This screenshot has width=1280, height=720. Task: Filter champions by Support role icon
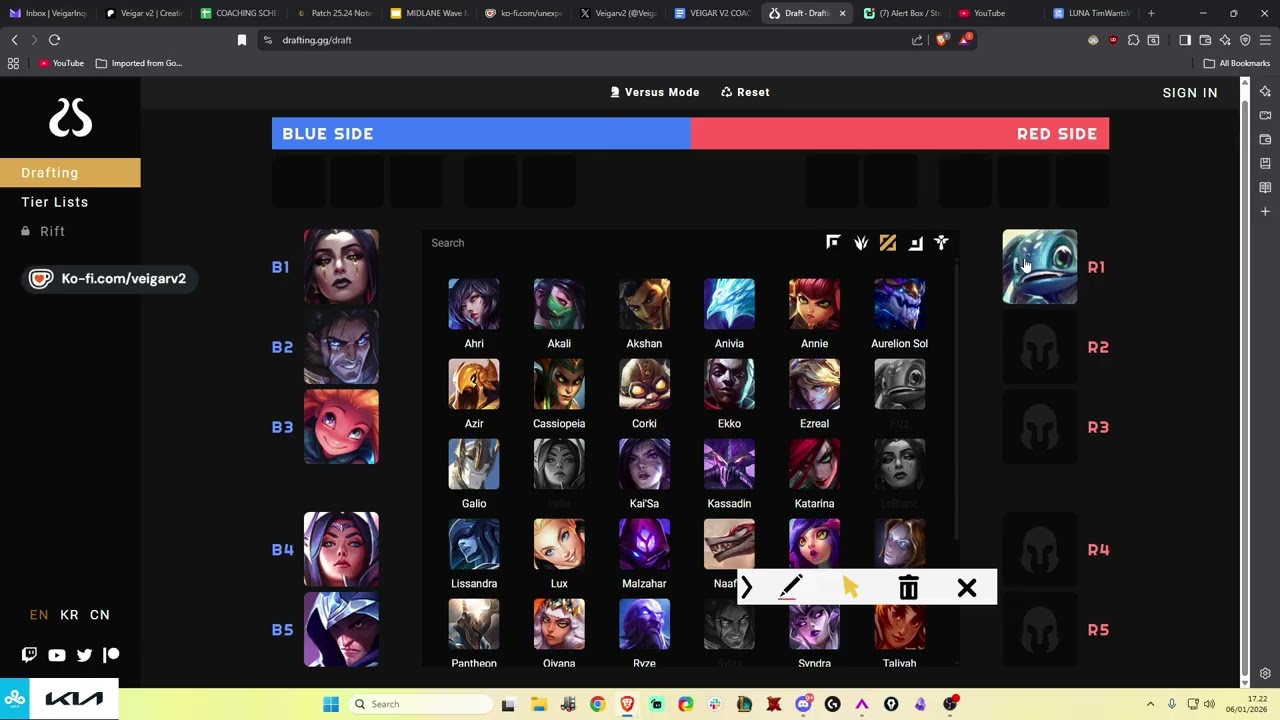[941, 242]
